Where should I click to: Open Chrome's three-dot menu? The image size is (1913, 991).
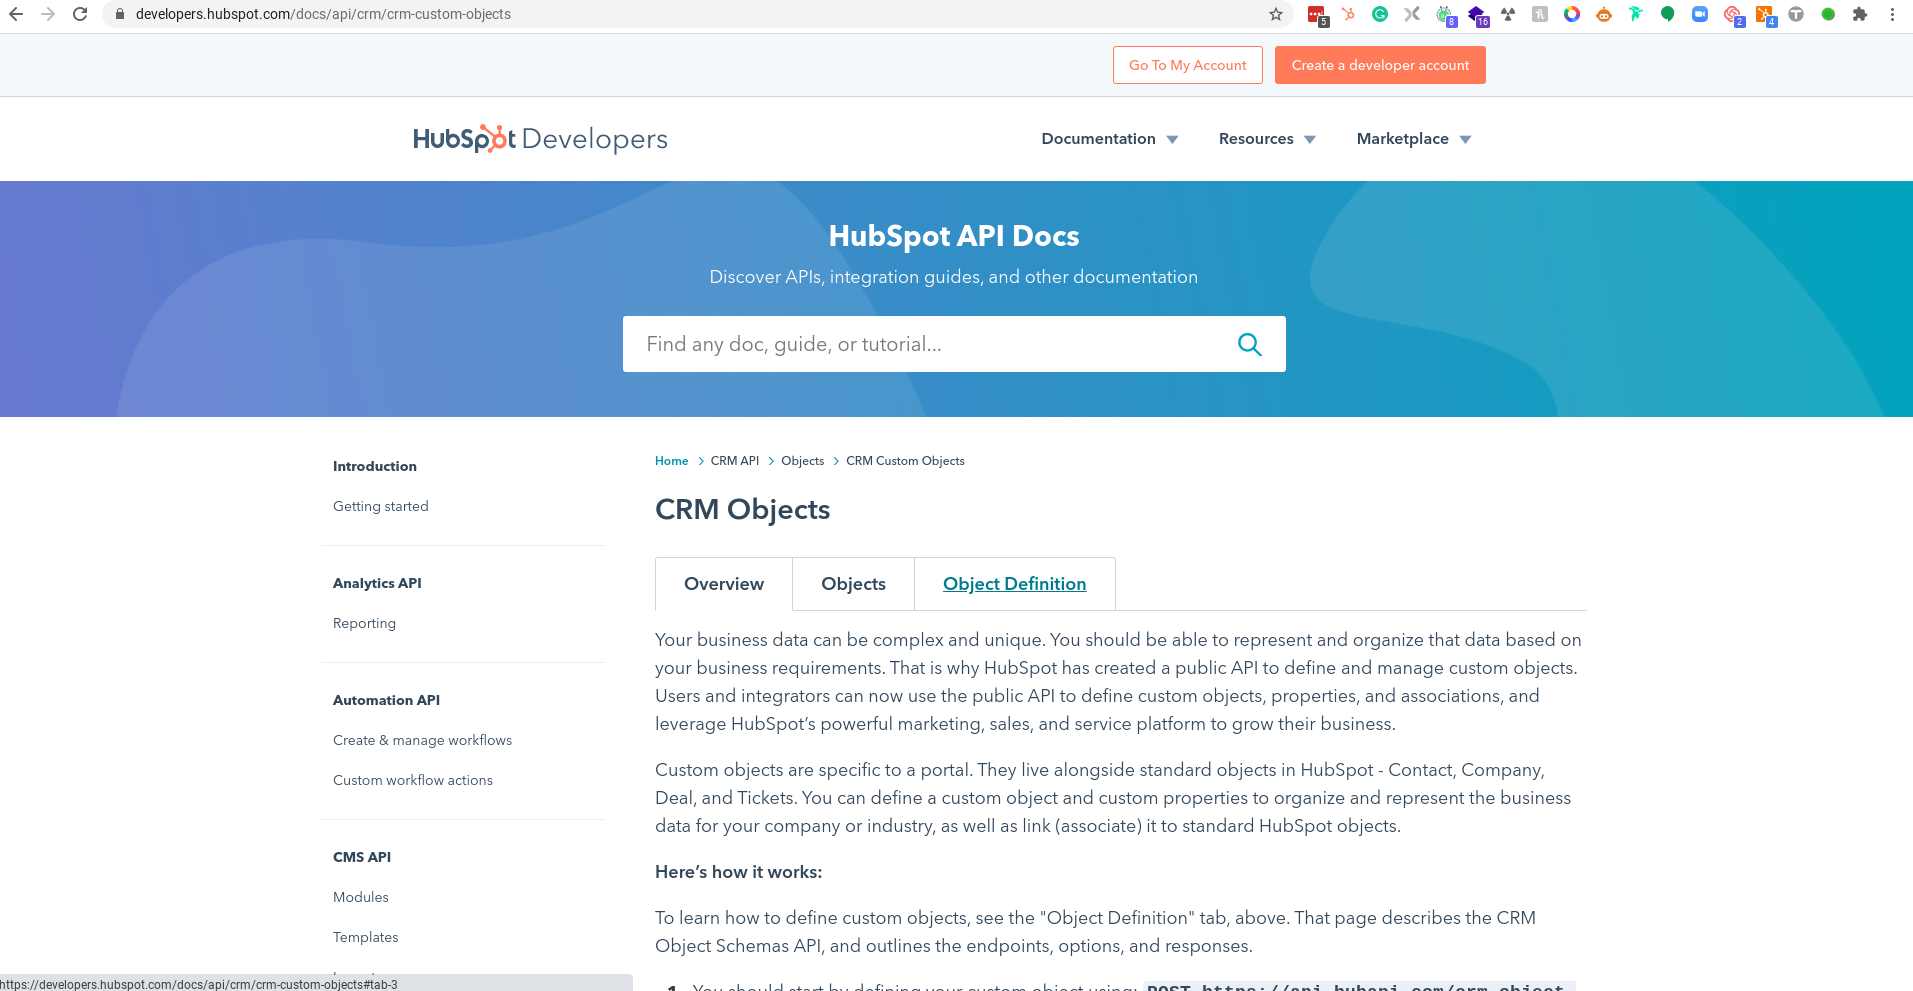[1891, 14]
